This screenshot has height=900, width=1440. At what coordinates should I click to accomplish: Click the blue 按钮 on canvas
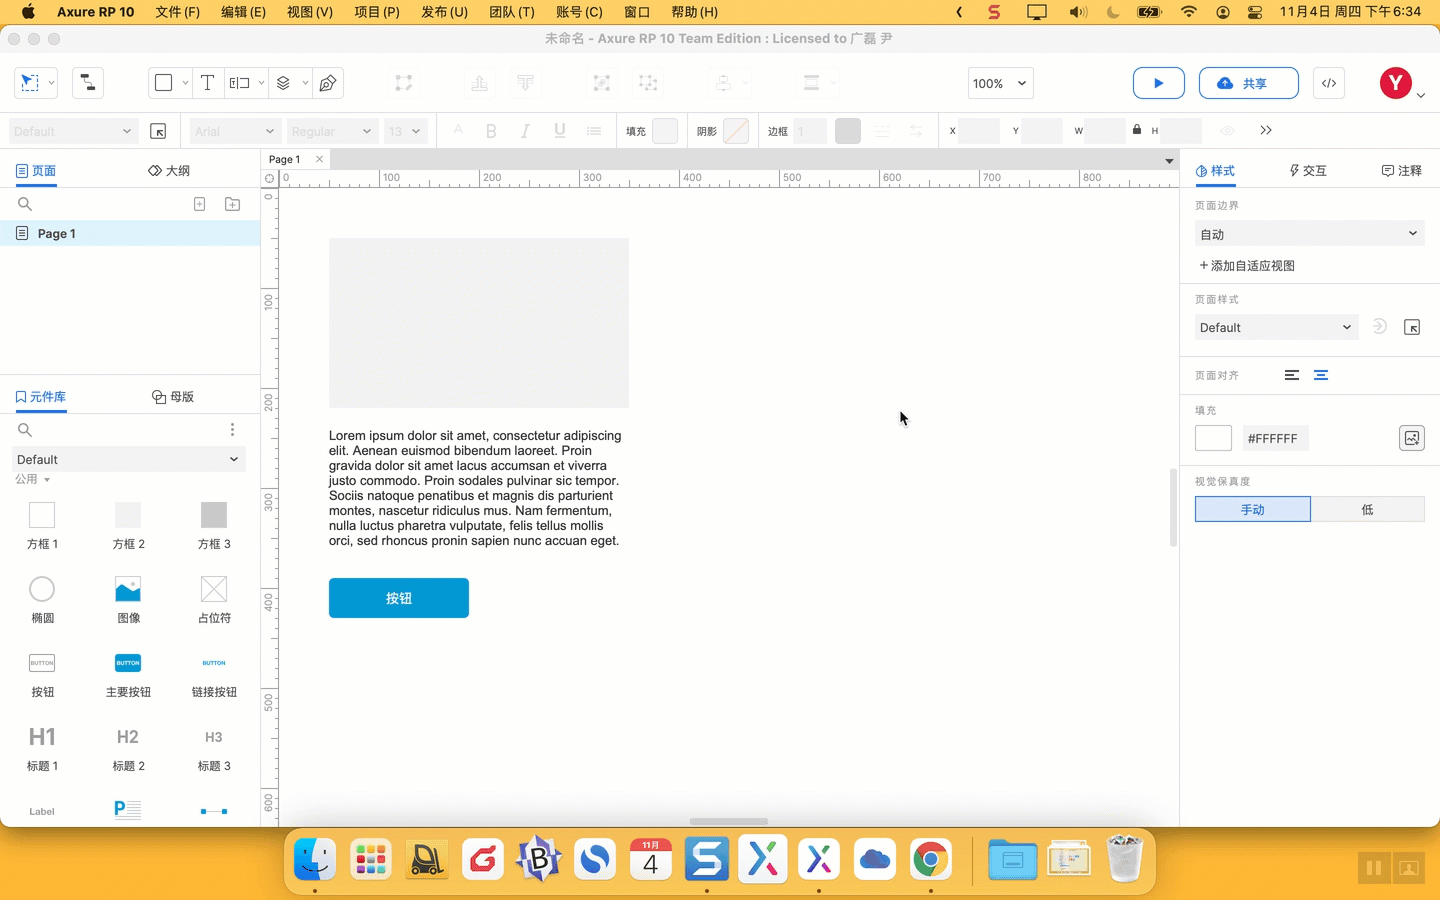click(x=399, y=598)
